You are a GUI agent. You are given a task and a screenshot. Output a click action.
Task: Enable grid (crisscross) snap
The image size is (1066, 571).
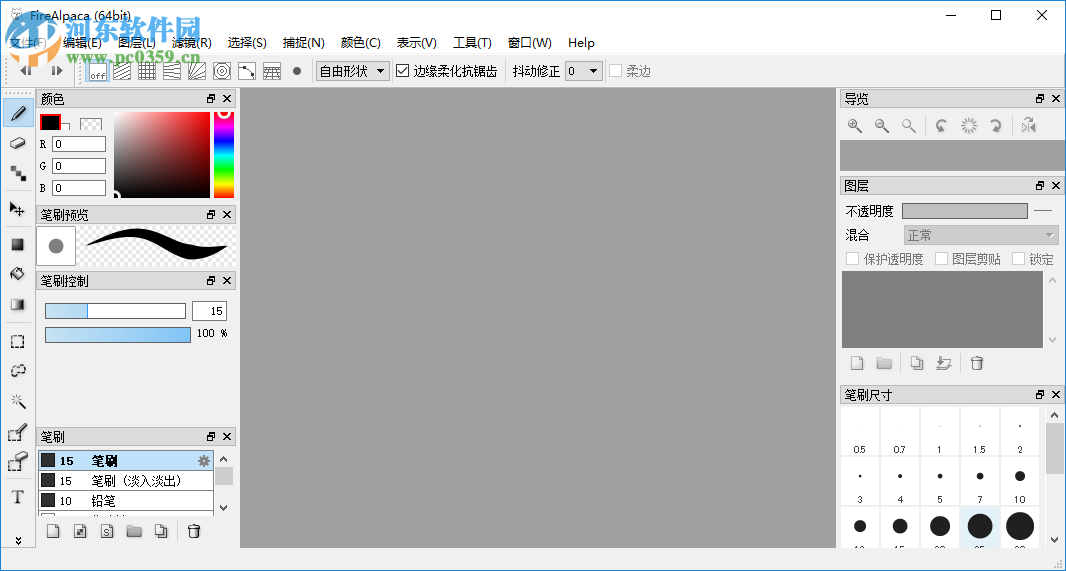point(147,71)
